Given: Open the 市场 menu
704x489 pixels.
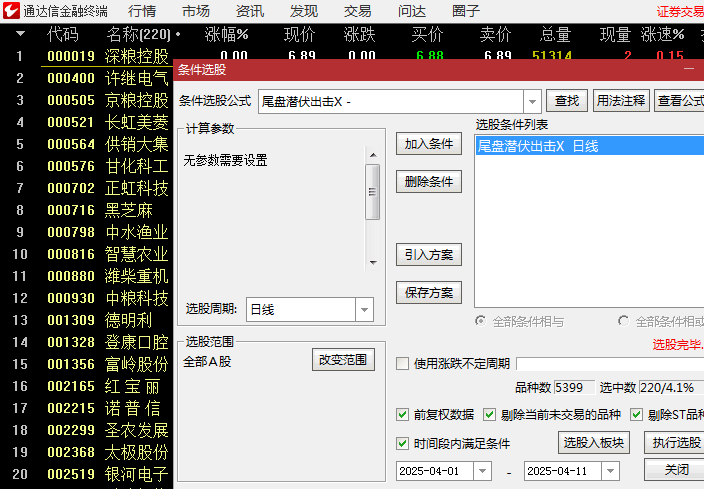Looking at the screenshot, I should [x=196, y=11].
